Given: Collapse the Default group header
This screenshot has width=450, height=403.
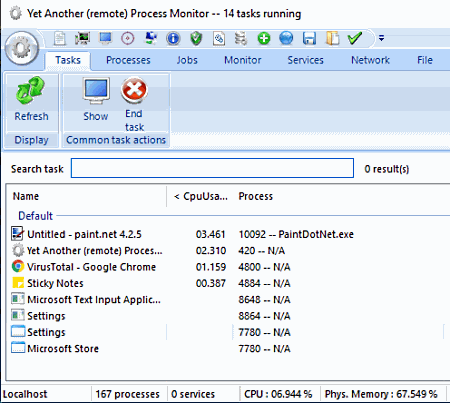Looking at the screenshot, I should coord(35,216).
